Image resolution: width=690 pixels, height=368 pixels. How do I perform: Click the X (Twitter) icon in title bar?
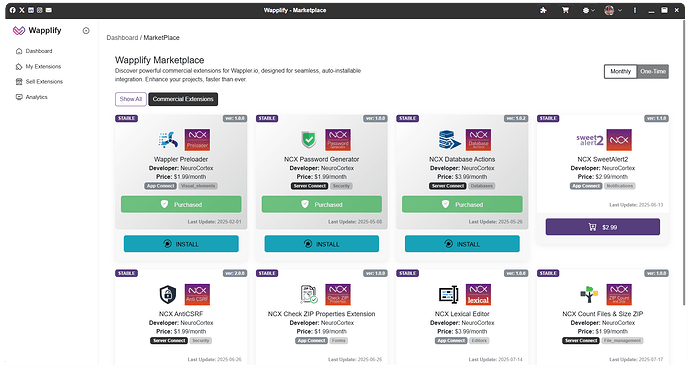(x=22, y=10)
